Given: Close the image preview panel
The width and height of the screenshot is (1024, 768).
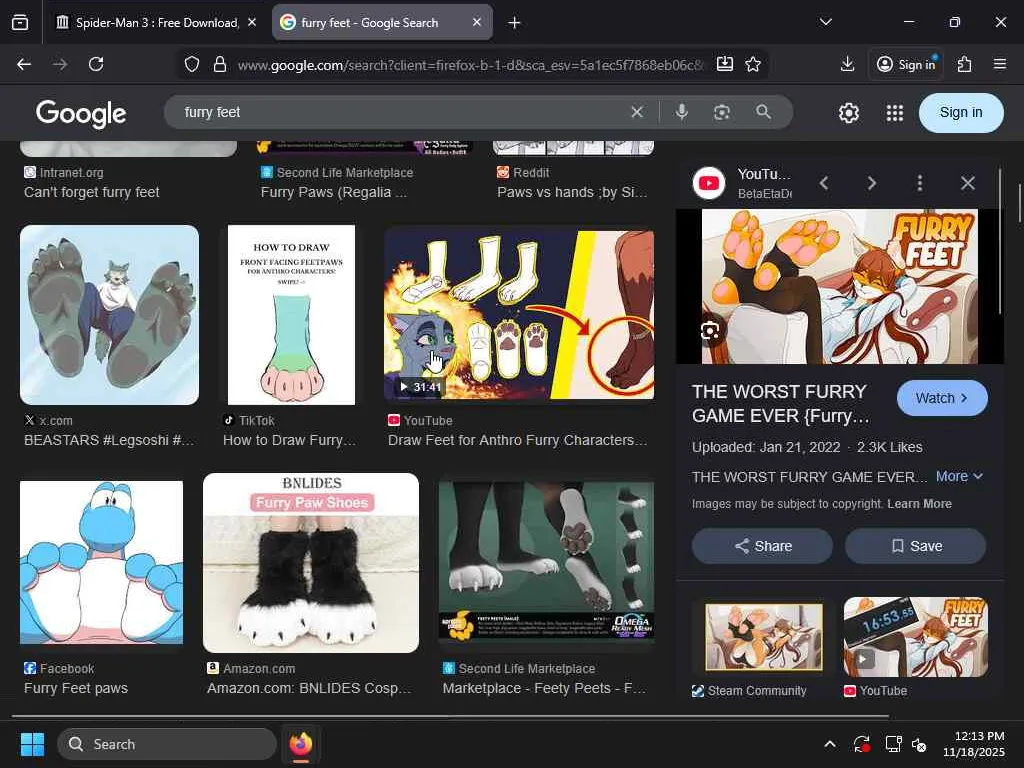Looking at the screenshot, I should (968, 184).
